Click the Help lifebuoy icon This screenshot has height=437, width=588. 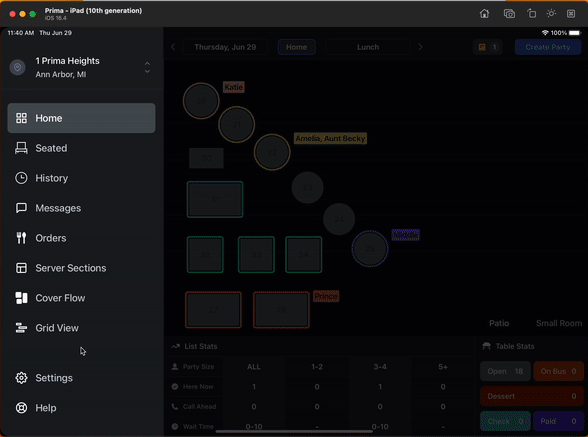coord(21,408)
